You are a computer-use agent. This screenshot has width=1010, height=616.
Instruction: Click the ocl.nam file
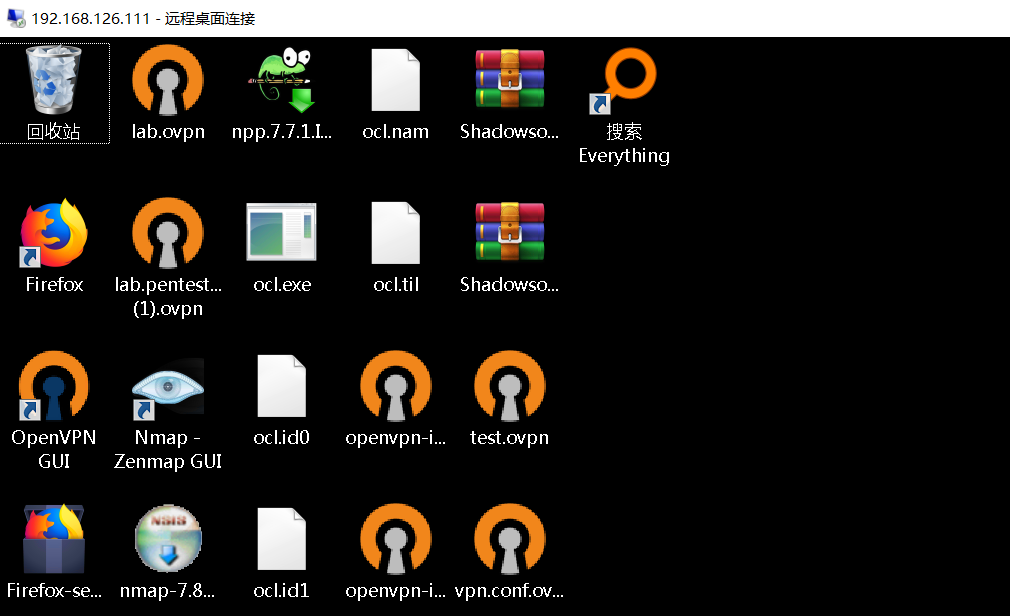395,81
